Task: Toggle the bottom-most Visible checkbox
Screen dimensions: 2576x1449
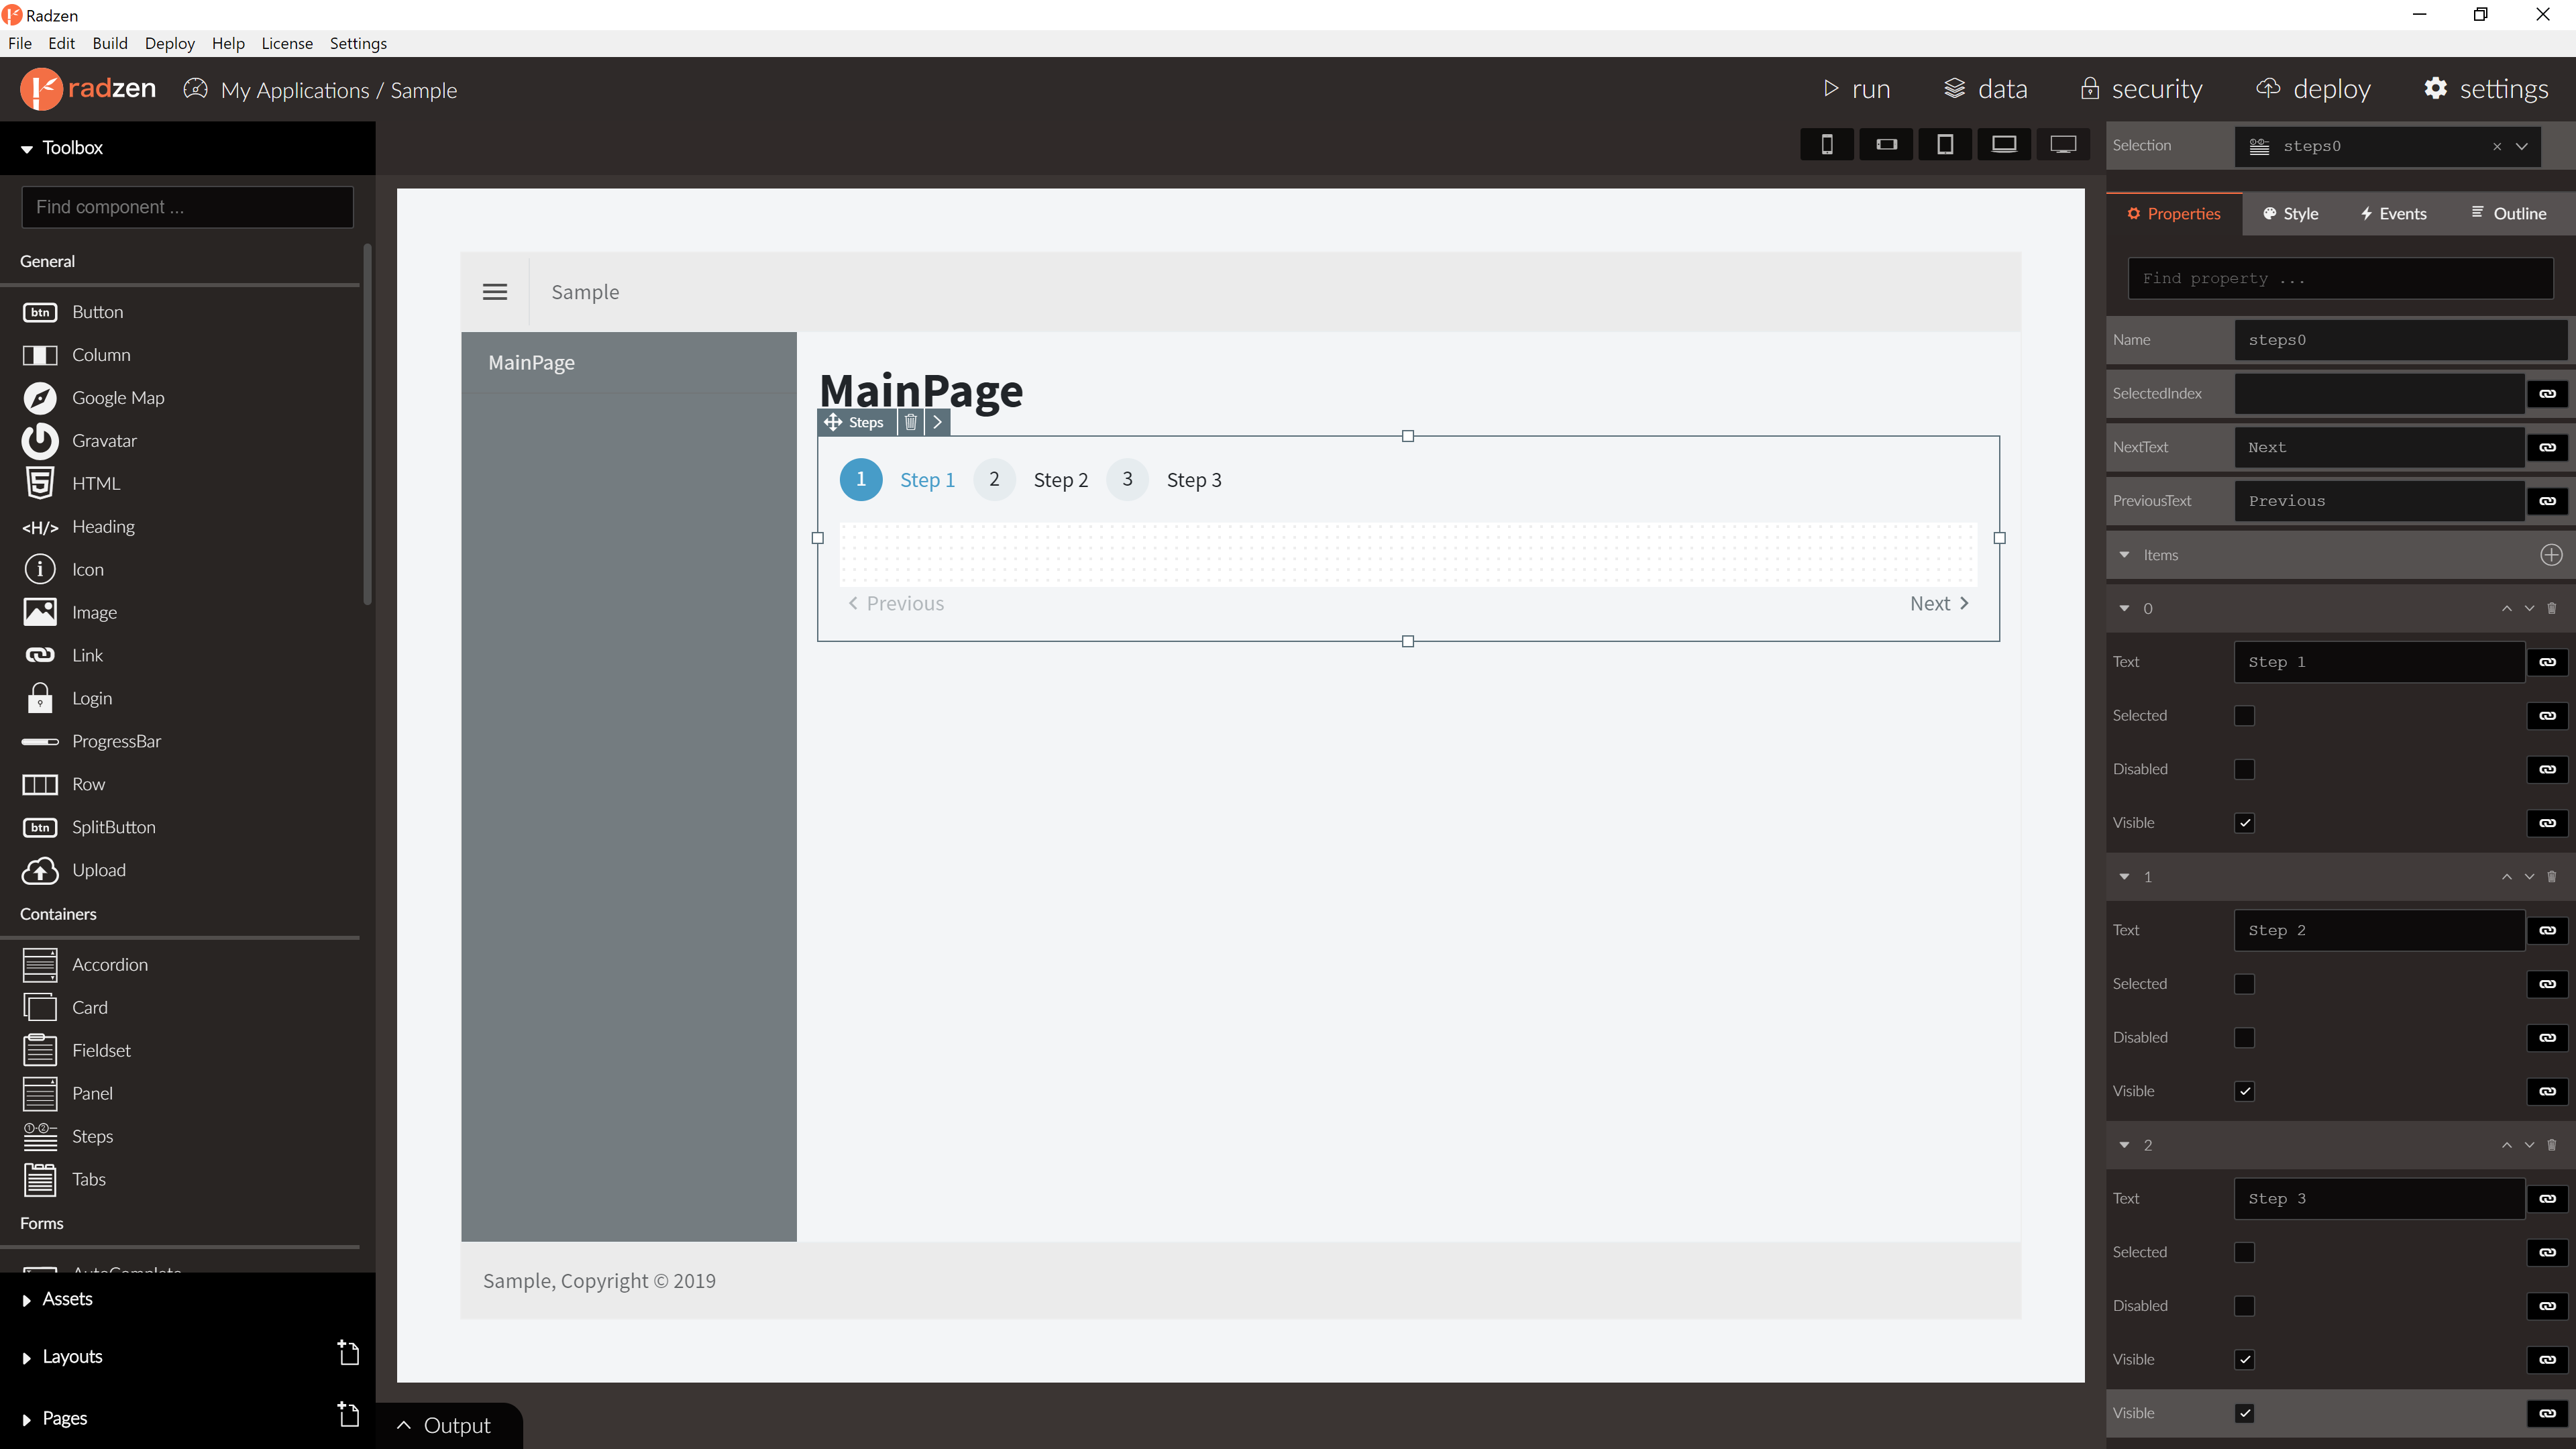Action: pyautogui.click(x=2245, y=1413)
